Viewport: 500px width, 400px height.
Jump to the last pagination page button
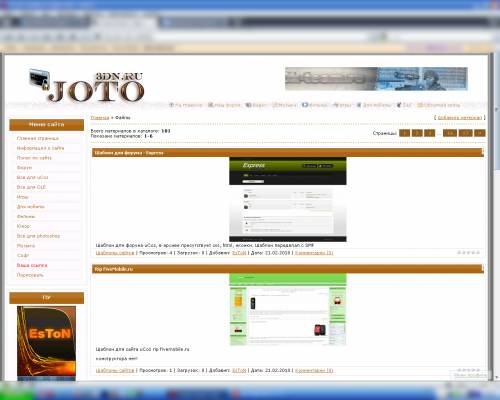point(480,133)
